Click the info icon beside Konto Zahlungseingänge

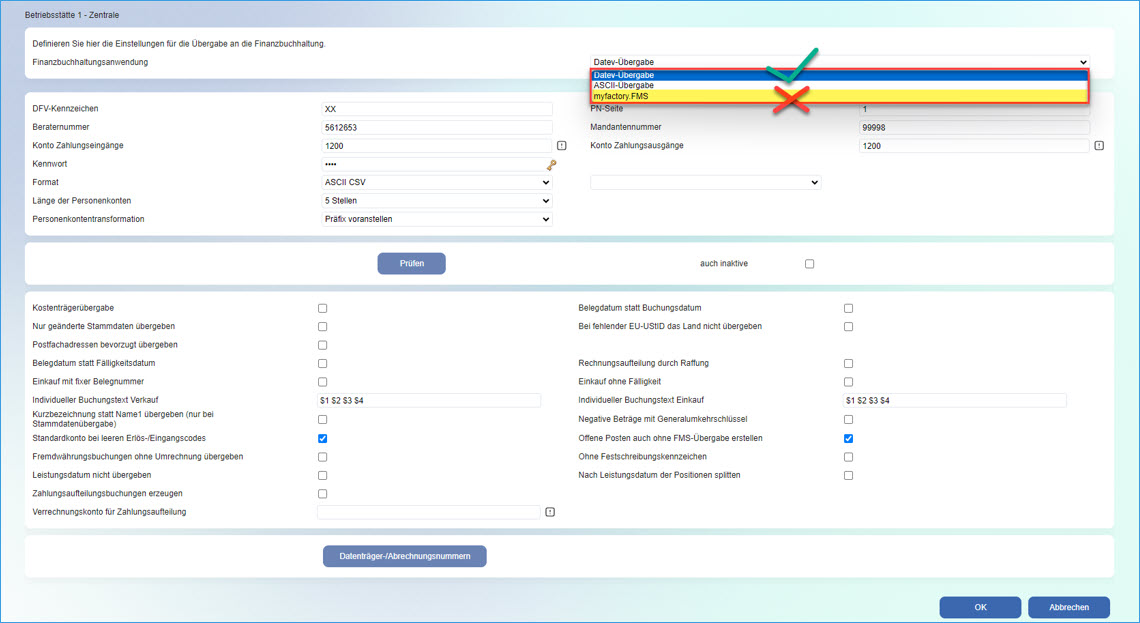pos(560,146)
